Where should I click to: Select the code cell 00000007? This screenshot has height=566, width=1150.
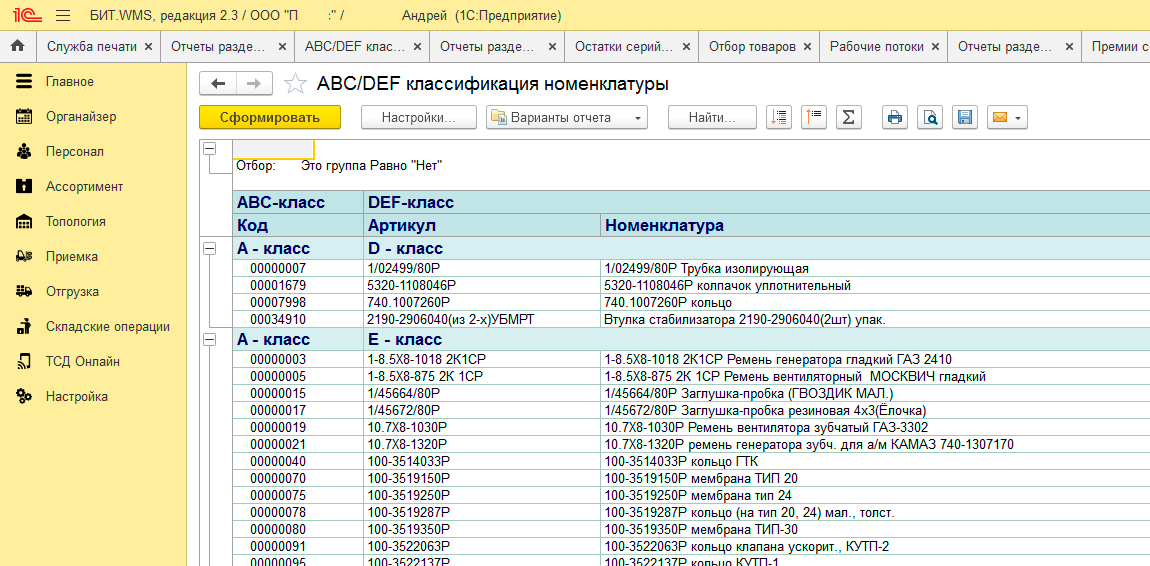click(x=299, y=268)
